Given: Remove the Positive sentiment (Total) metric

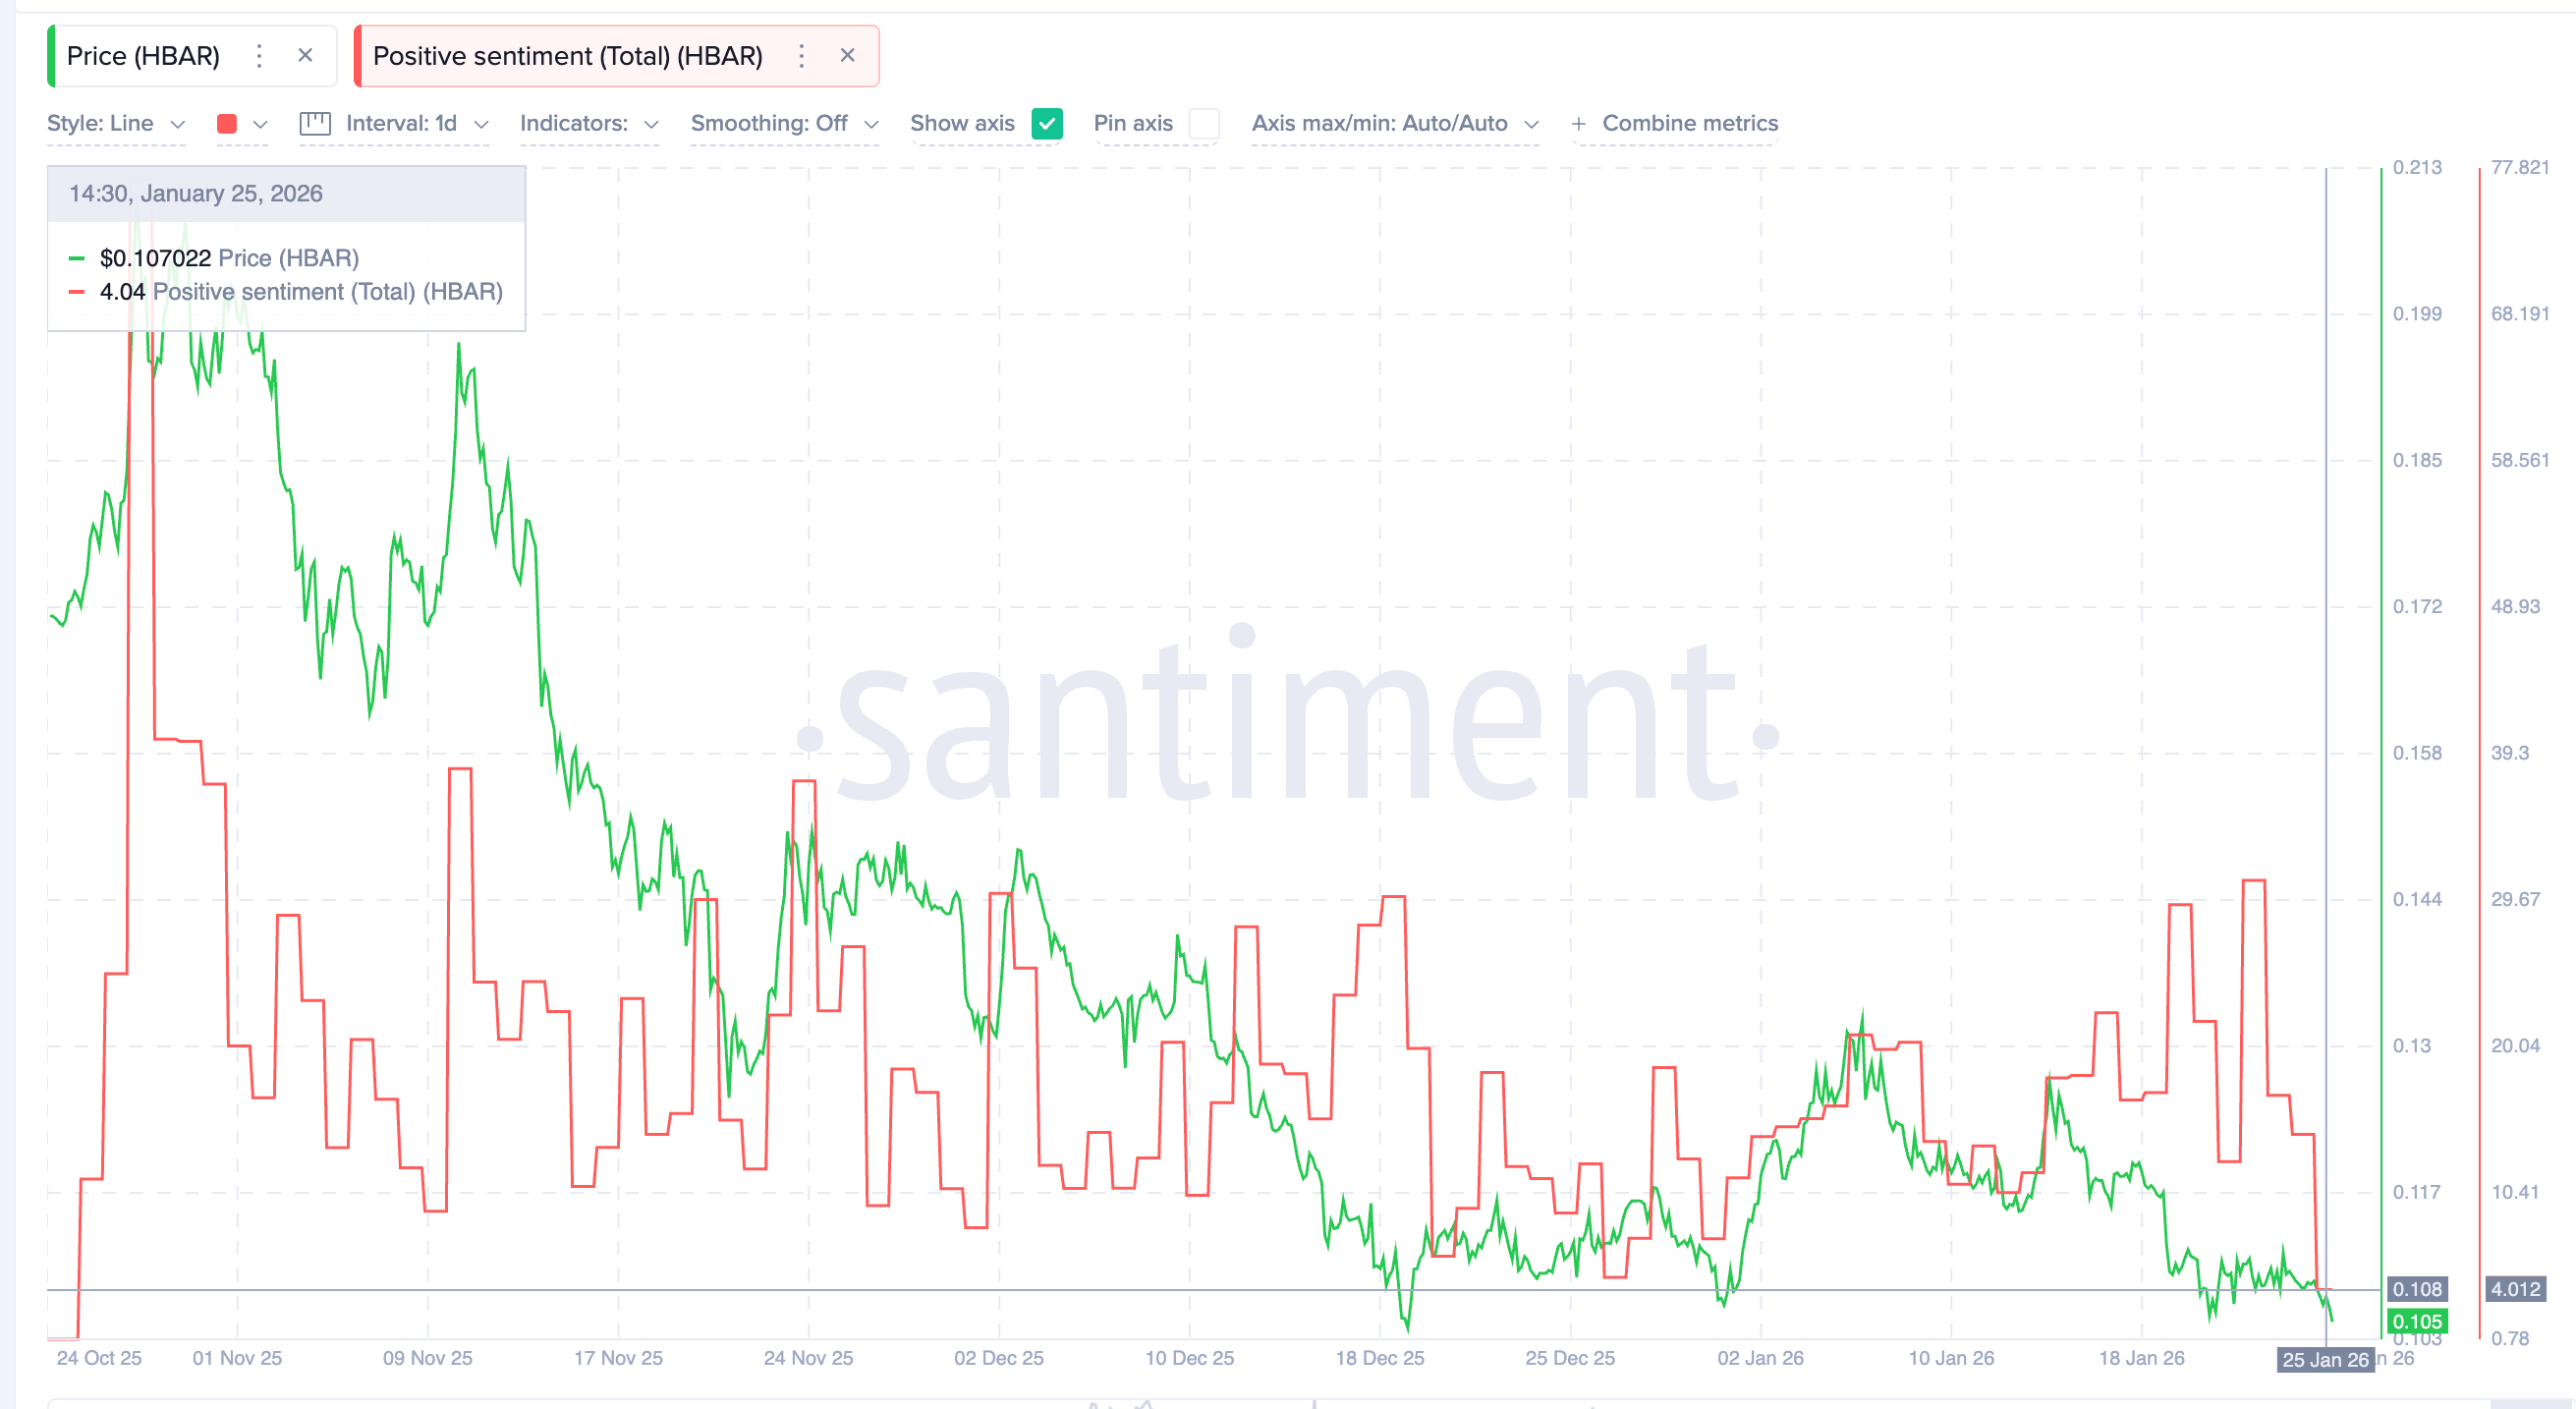Looking at the screenshot, I should pyautogui.click(x=847, y=56).
